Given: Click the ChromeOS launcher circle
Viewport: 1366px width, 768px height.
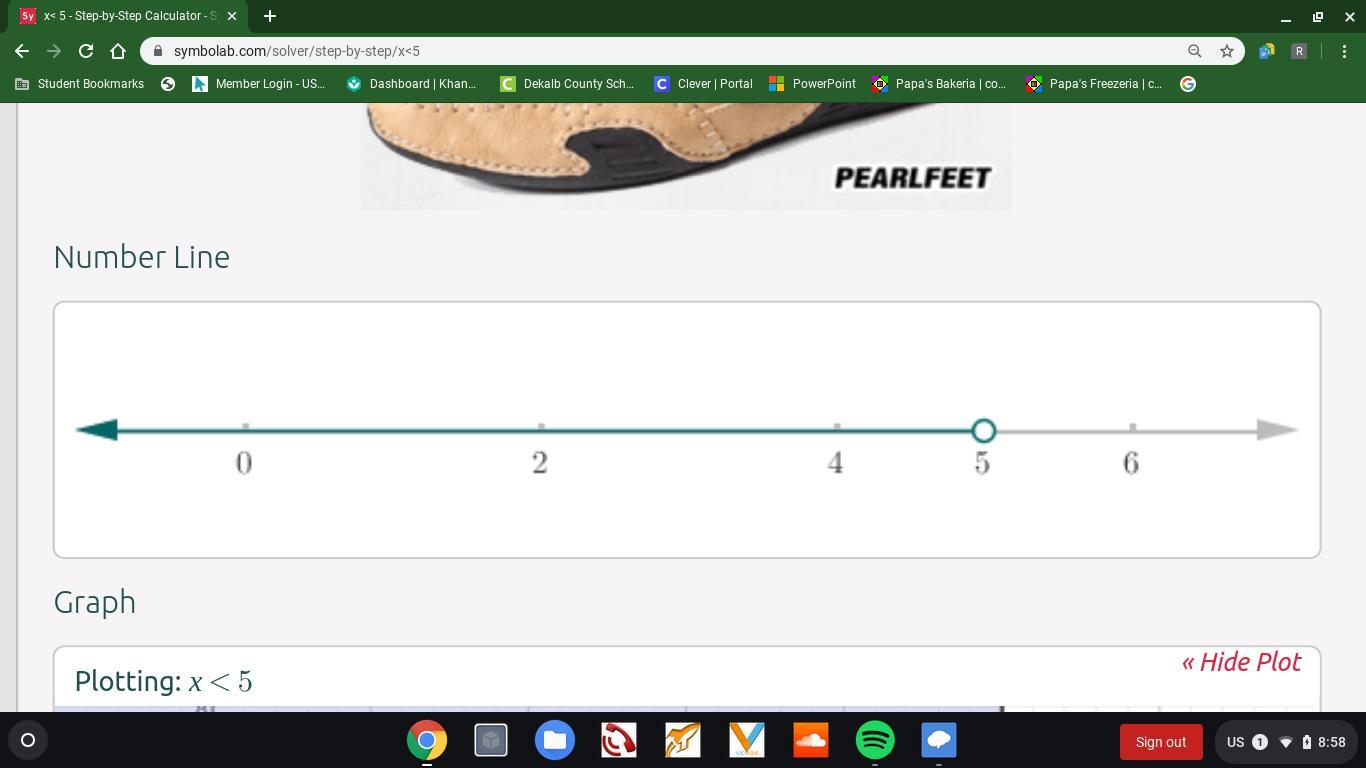Looking at the screenshot, I should pyautogui.click(x=28, y=741).
